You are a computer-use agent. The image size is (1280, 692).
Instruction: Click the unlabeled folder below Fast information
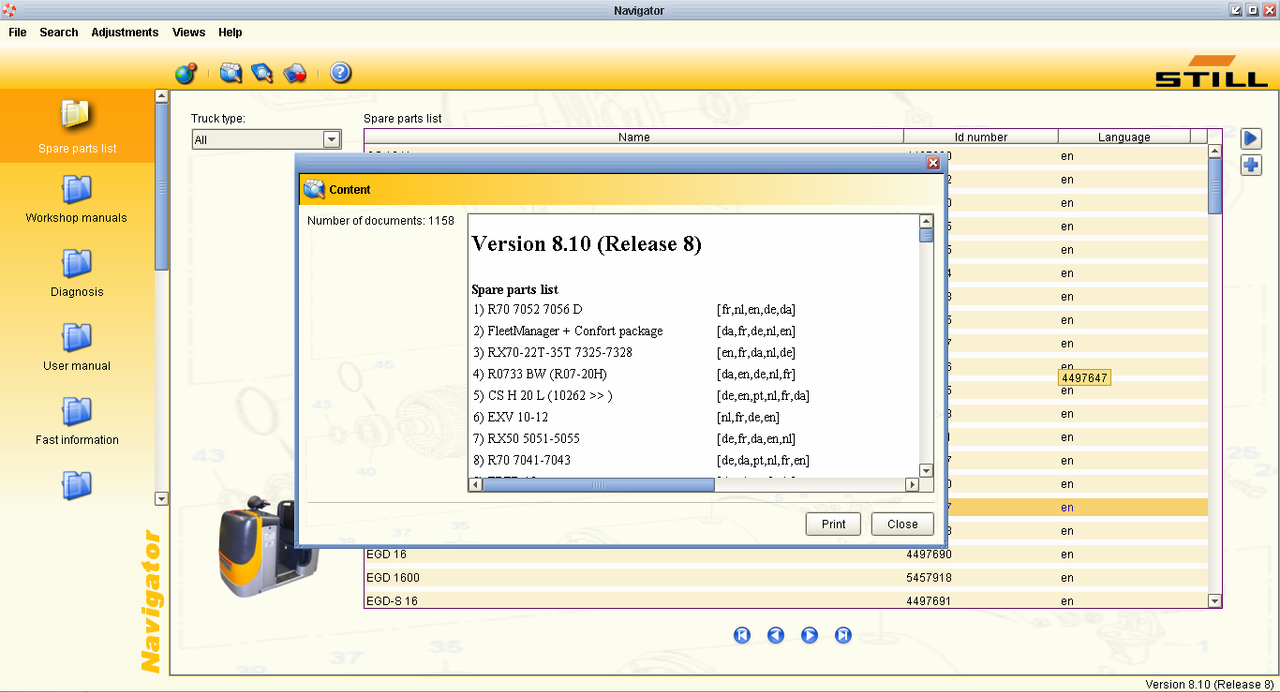click(77, 485)
